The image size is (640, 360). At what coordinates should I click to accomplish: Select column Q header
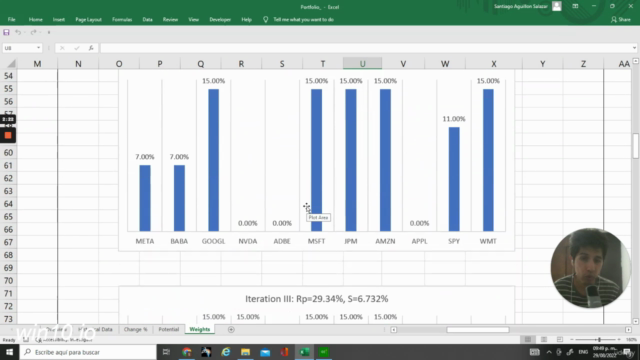click(x=200, y=64)
